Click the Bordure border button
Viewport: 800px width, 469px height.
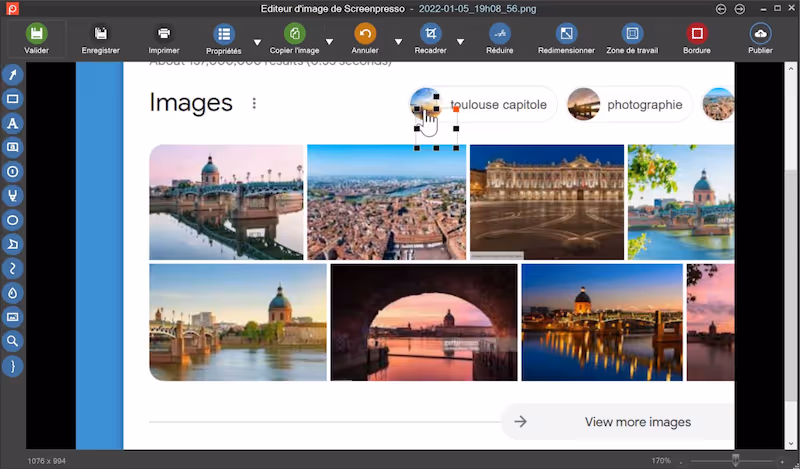tap(697, 39)
